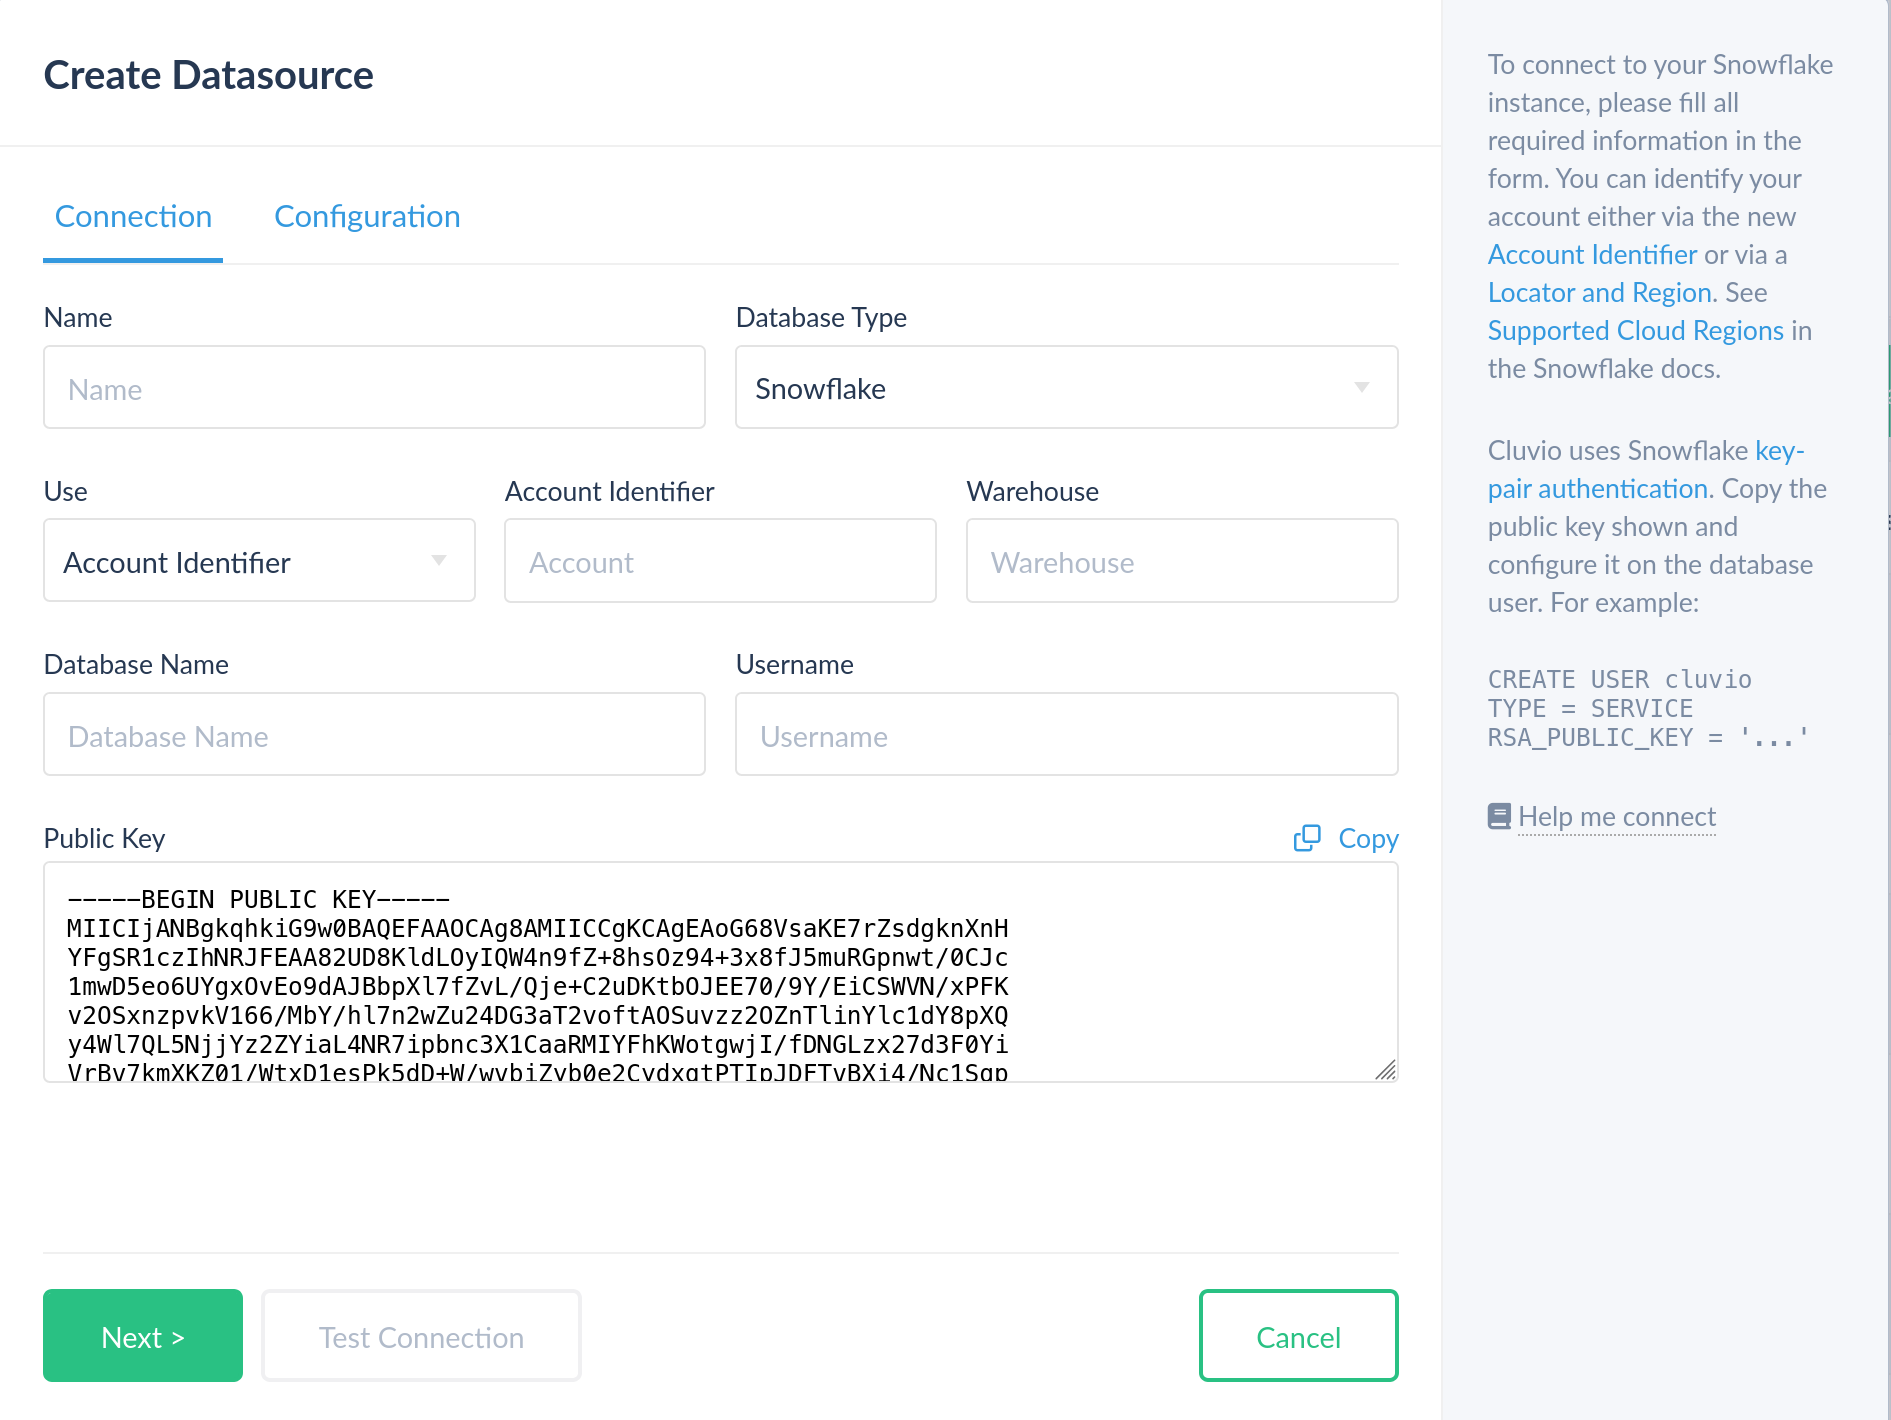This screenshot has height=1420, width=1891.
Task: Open the Help me connect link
Action: (x=1616, y=817)
